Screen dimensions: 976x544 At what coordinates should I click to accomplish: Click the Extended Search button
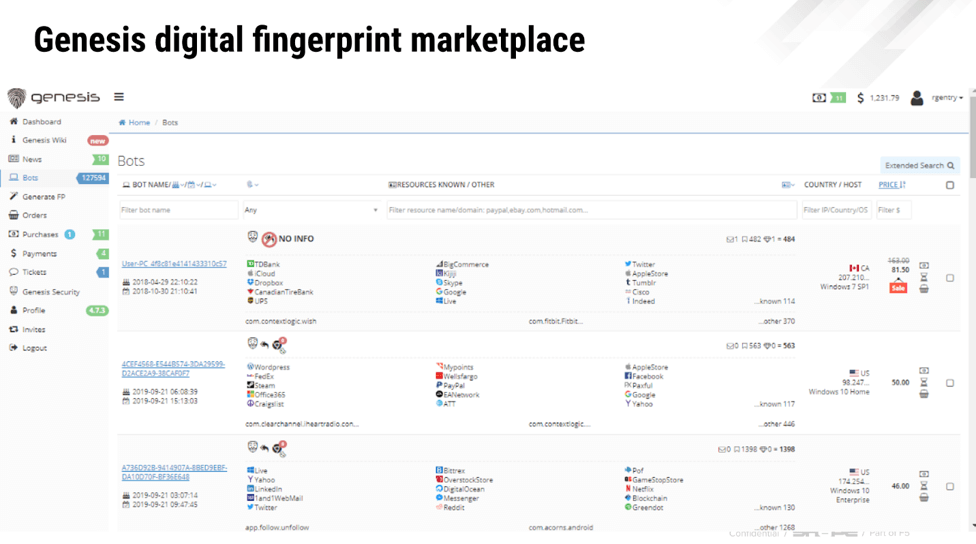click(x=919, y=166)
